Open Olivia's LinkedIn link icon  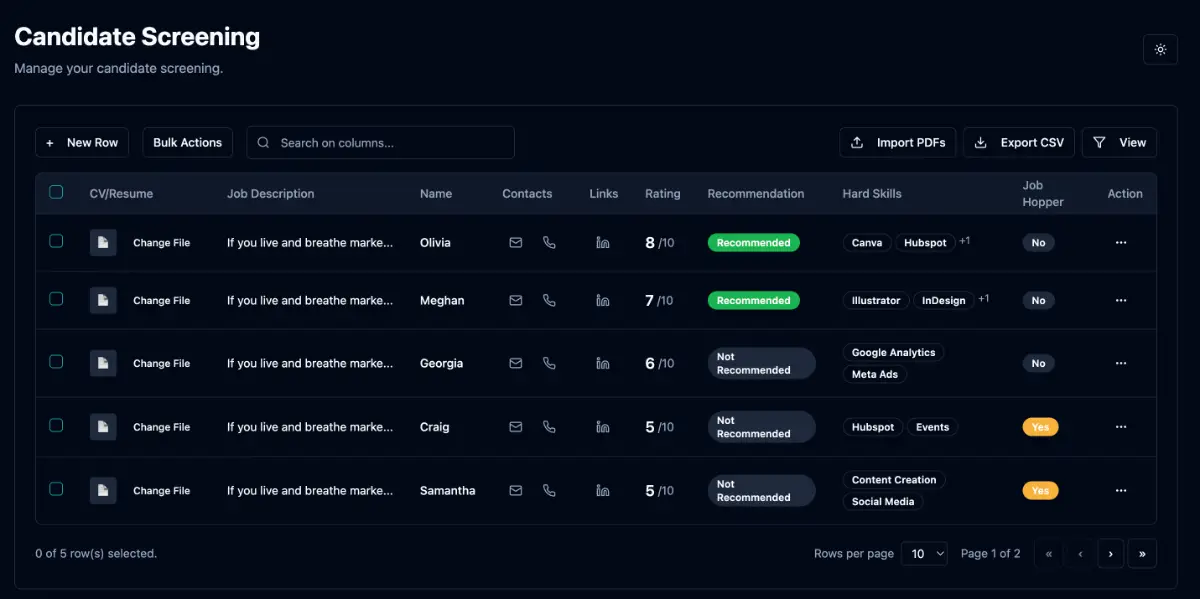tap(603, 242)
